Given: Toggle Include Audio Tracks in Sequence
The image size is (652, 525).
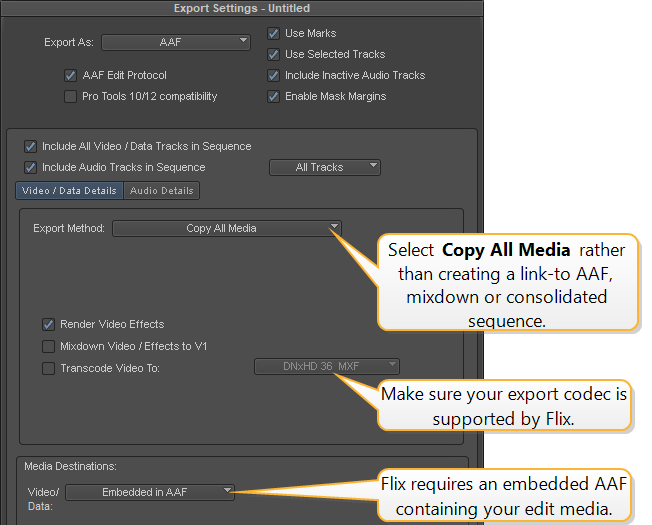Looking at the screenshot, I should point(31,167).
